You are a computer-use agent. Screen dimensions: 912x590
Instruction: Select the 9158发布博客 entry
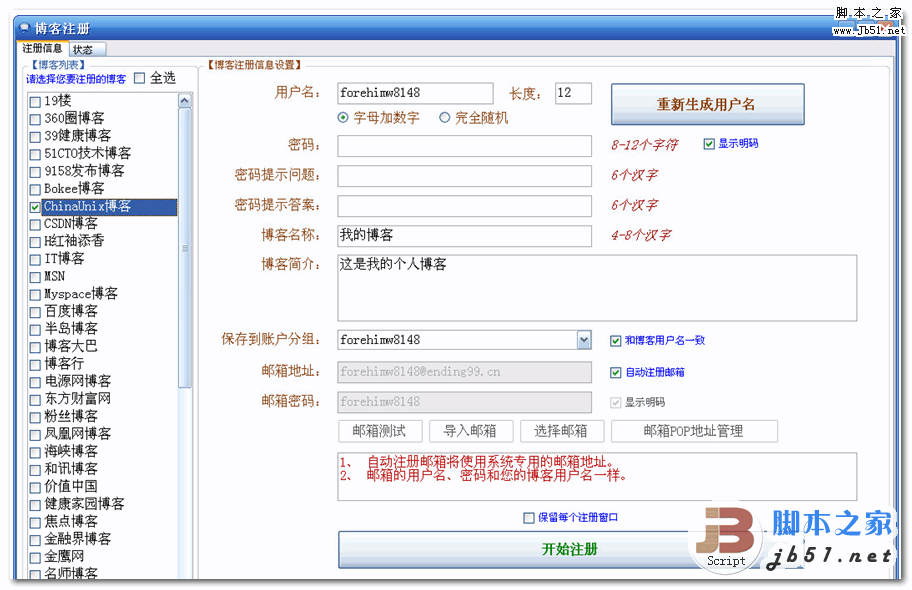pos(84,172)
